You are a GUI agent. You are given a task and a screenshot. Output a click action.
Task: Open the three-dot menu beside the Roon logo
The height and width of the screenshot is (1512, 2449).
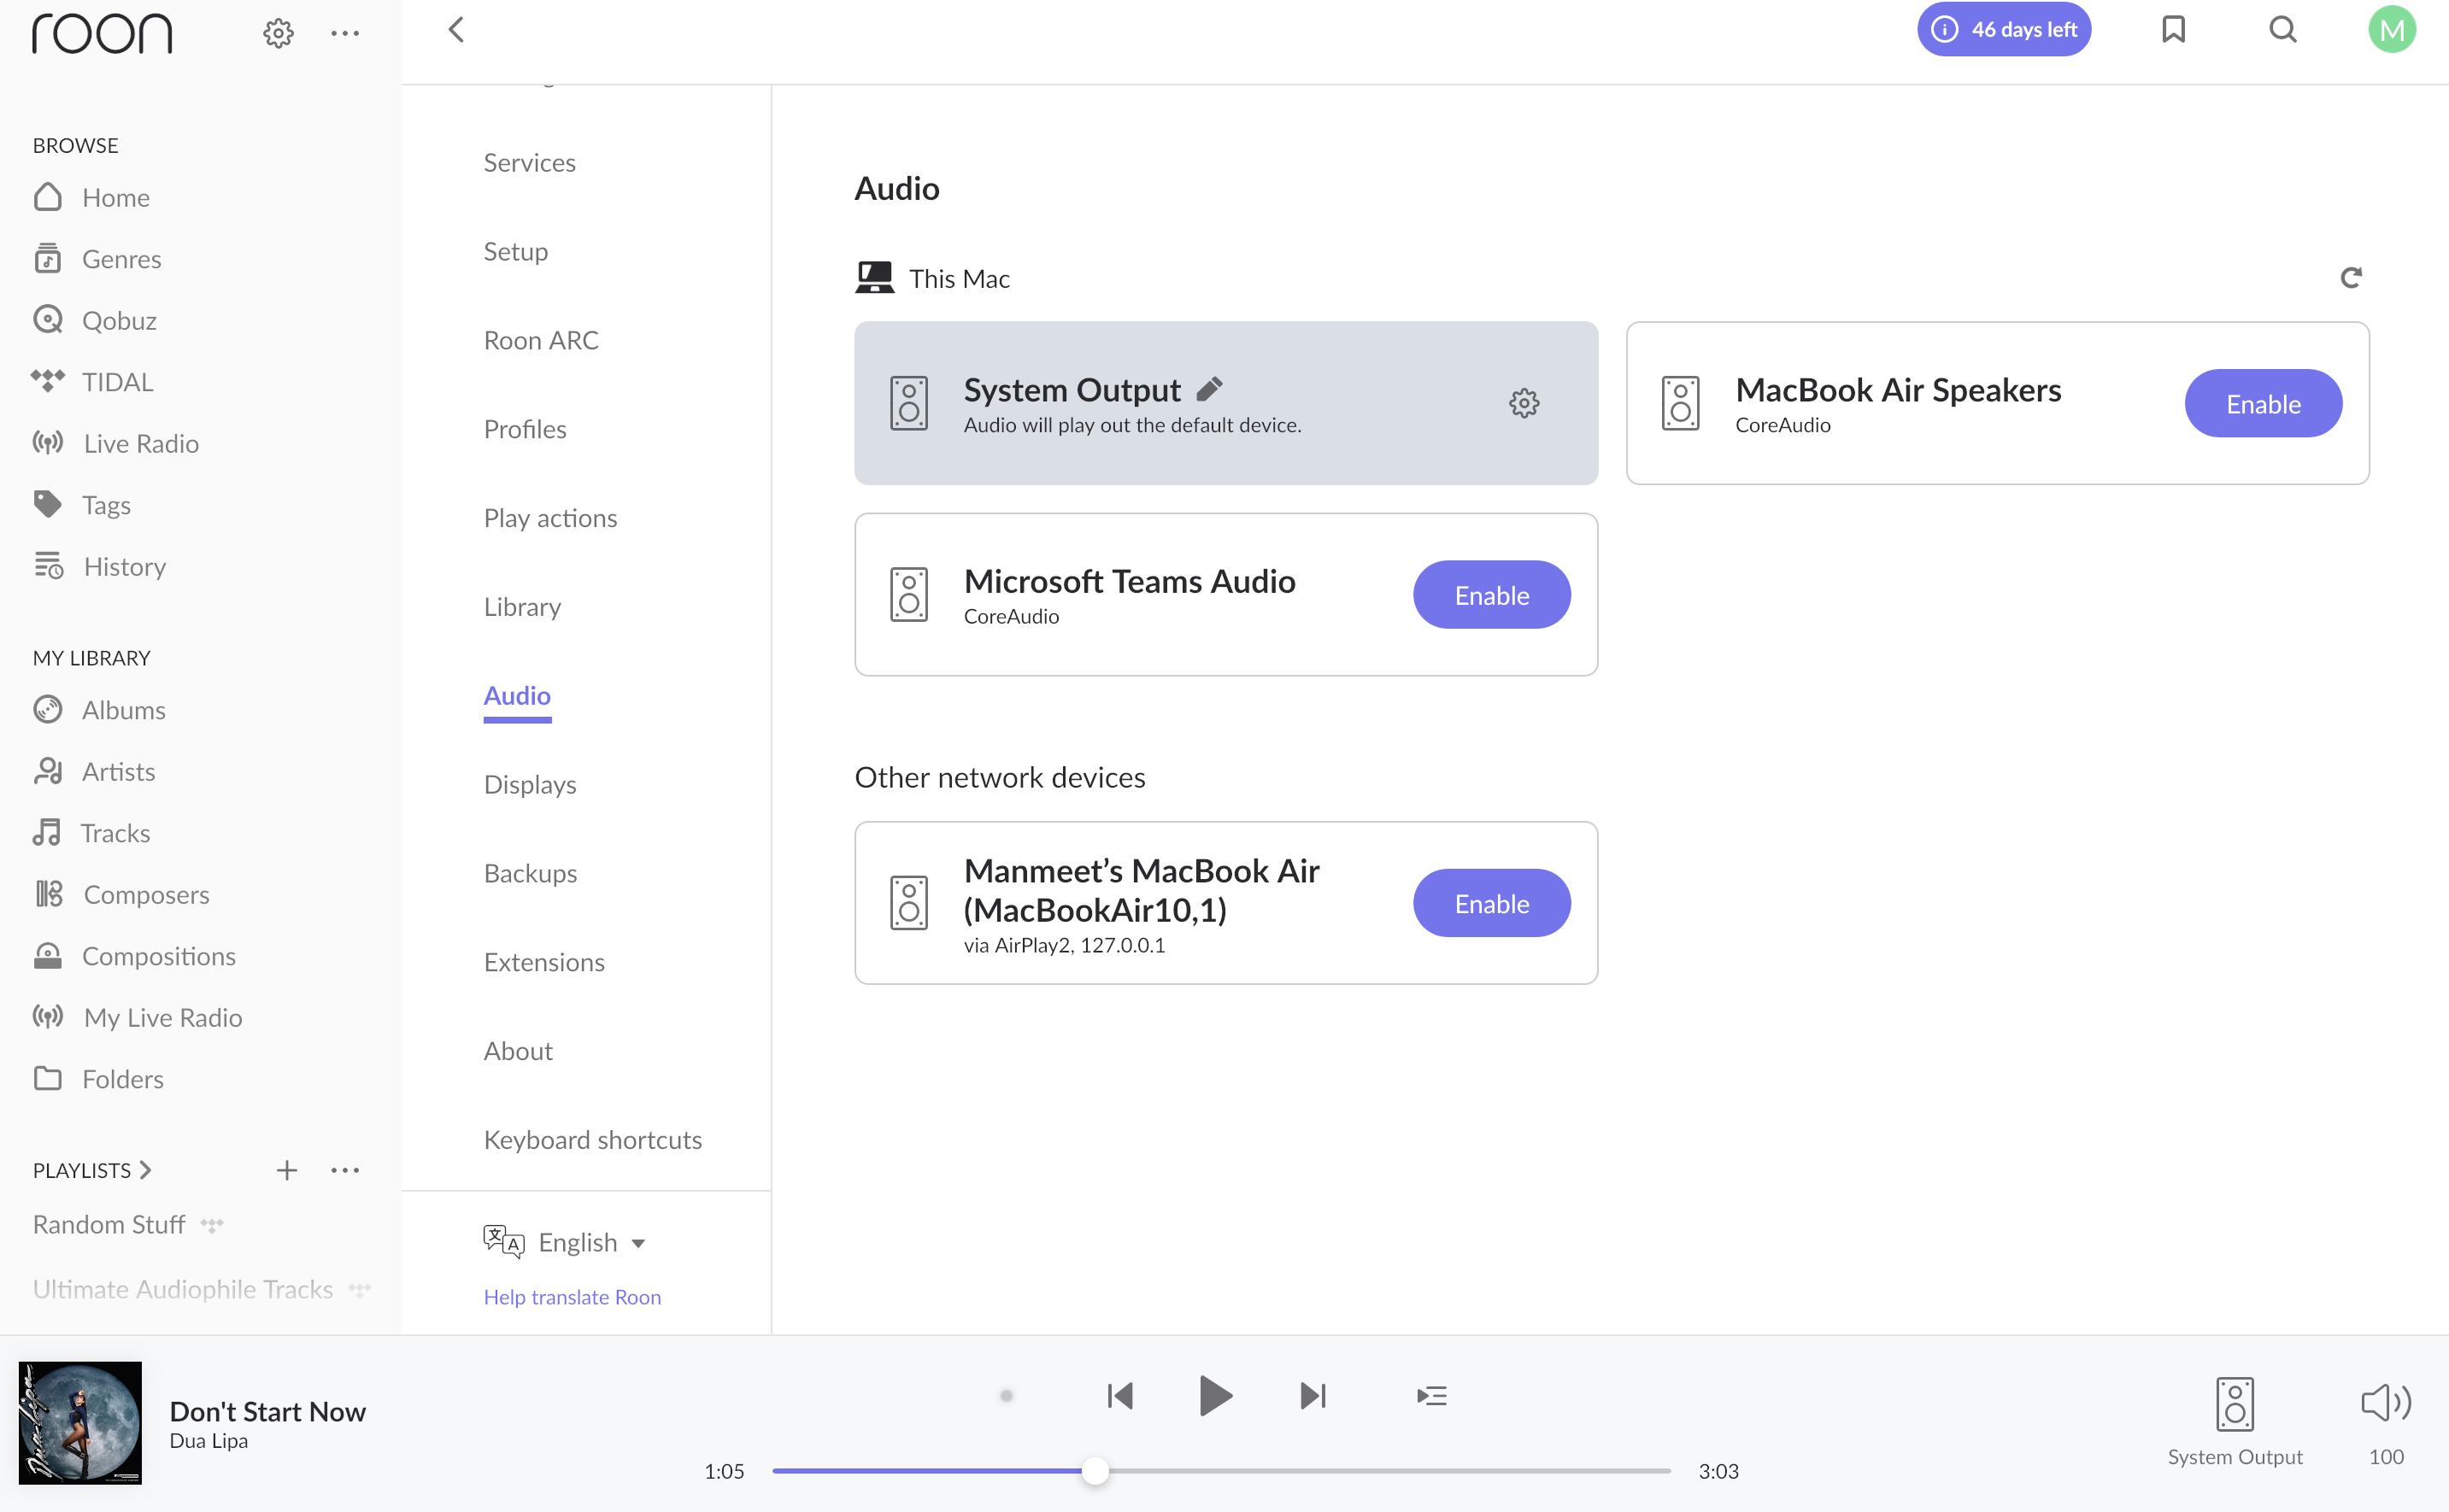pyautogui.click(x=345, y=33)
